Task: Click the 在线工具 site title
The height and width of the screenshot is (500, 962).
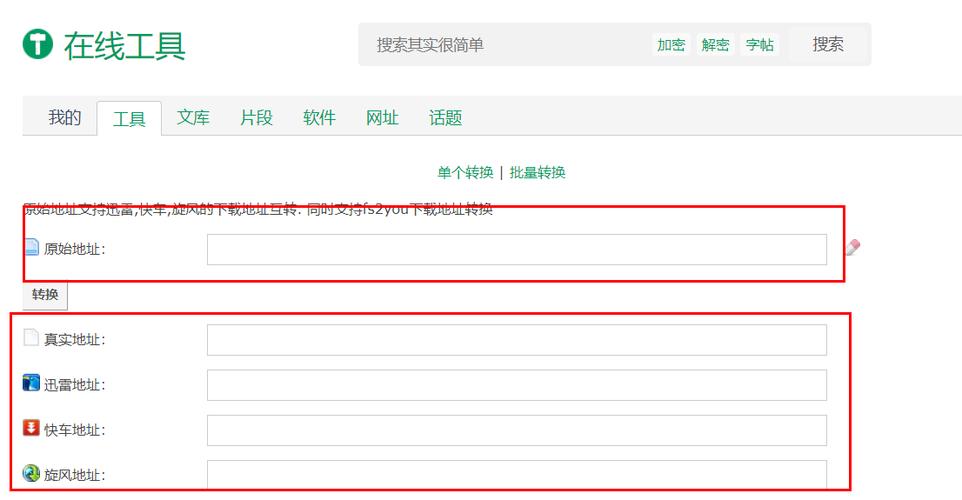Action: [x=125, y=46]
